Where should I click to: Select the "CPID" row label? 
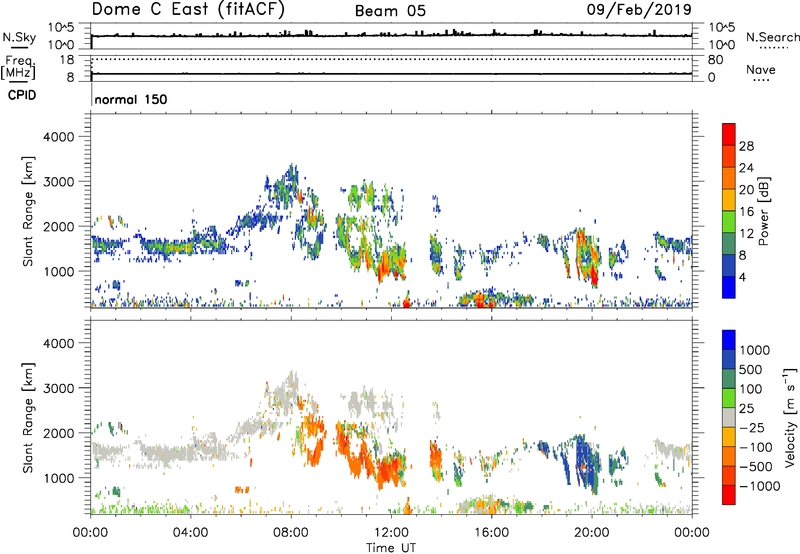(x=22, y=95)
